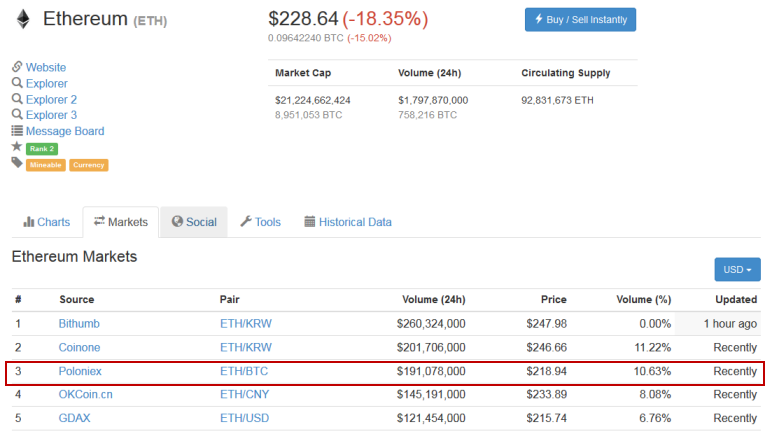Screen dimensions: 774x436
Task: Click the market cap value $21,224,662,424
Action: coord(313,100)
